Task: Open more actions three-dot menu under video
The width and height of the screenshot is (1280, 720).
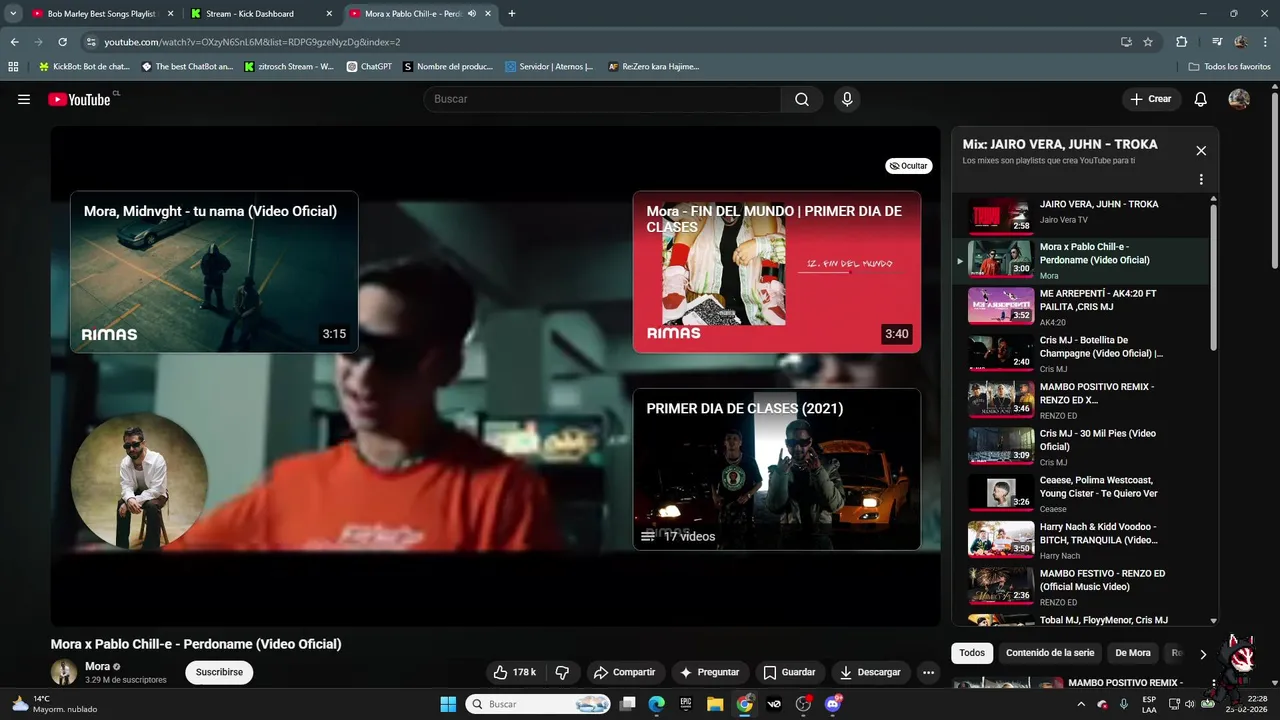Action: pos(928,672)
